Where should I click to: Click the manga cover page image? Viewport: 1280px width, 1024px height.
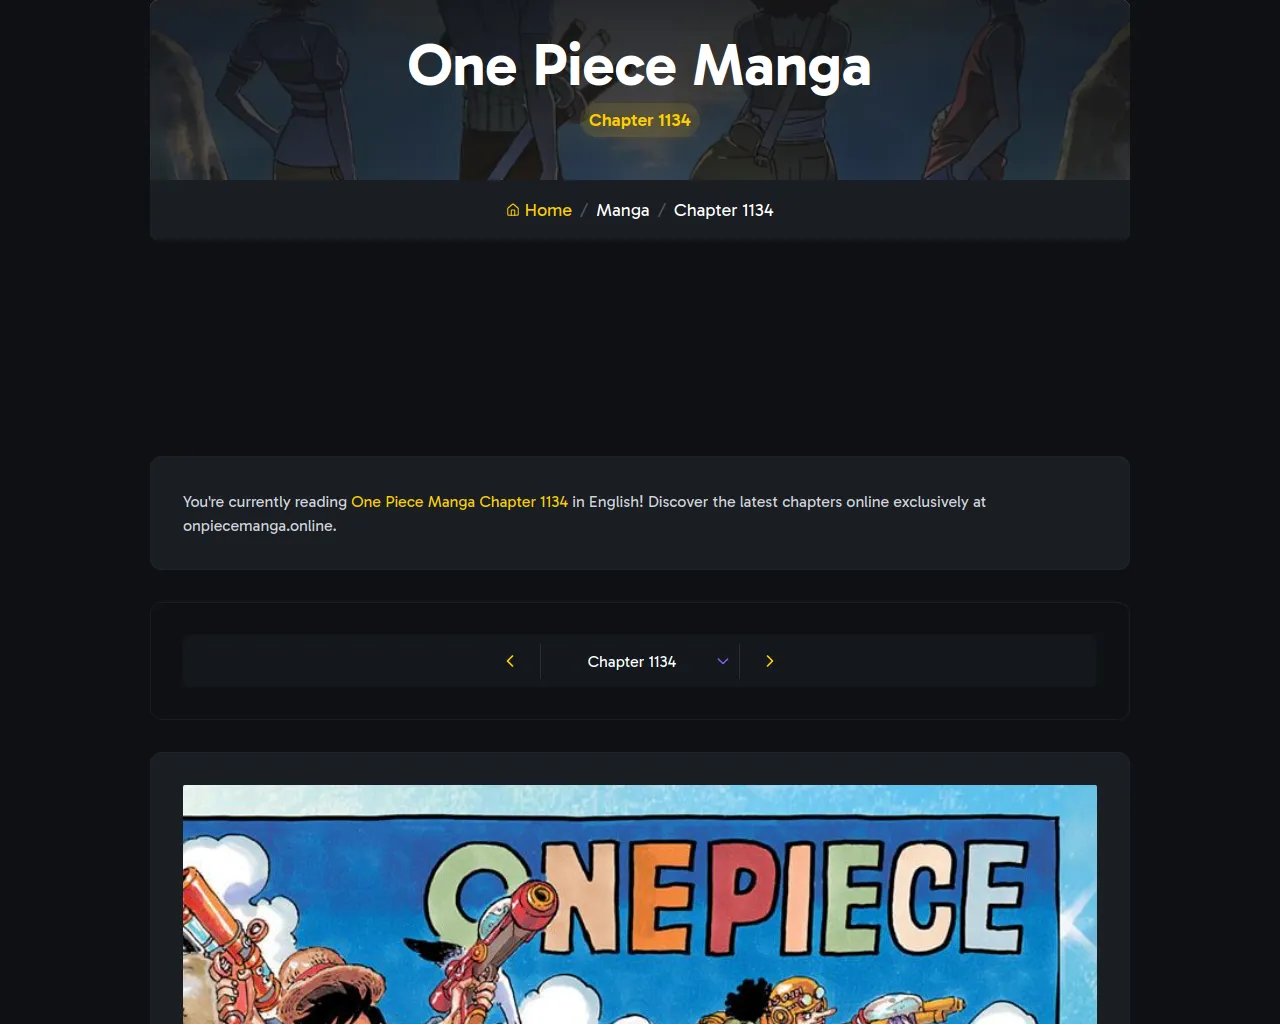[x=640, y=905]
